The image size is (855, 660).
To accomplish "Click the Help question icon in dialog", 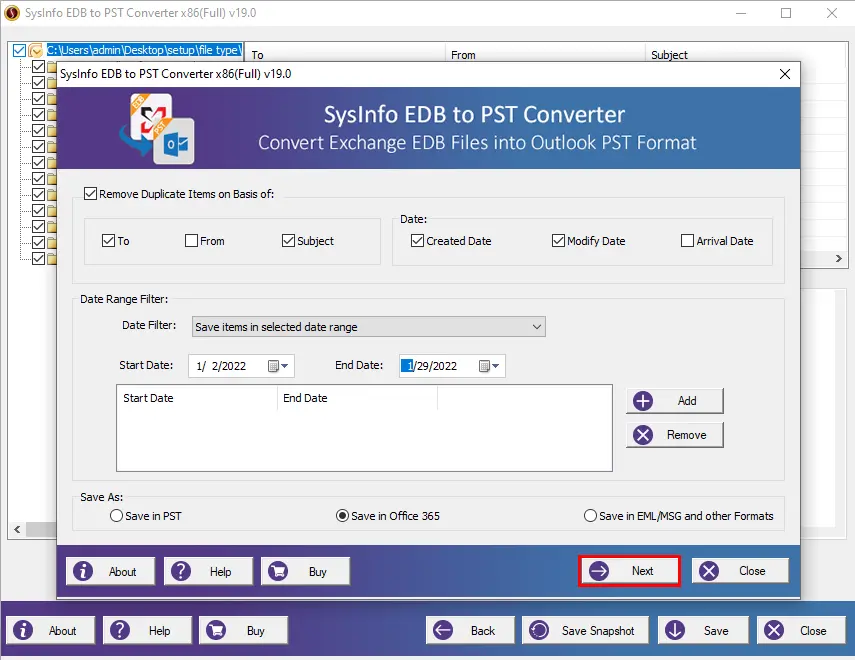I will click(182, 572).
